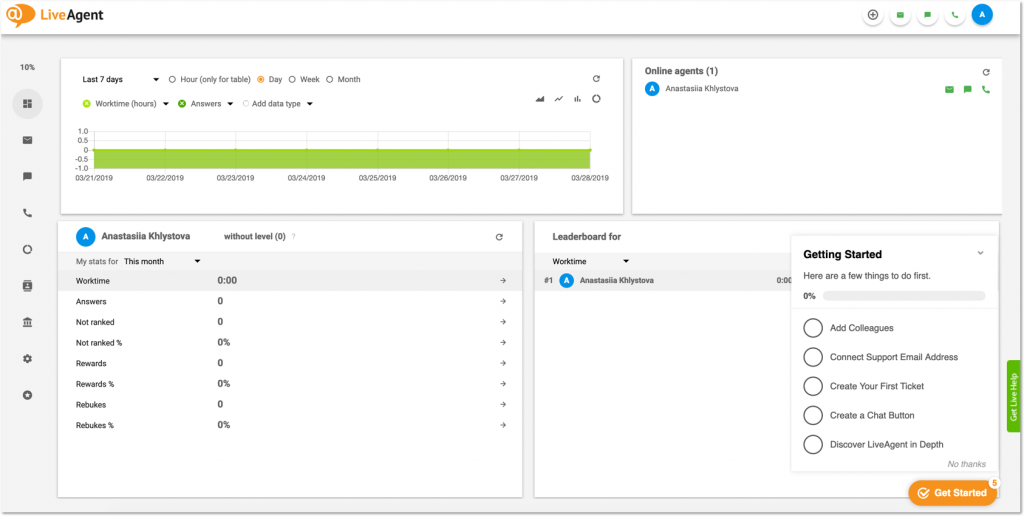The height and width of the screenshot is (516, 1024).
Task: Click the green phone status icon in header
Action: (x=955, y=15)
